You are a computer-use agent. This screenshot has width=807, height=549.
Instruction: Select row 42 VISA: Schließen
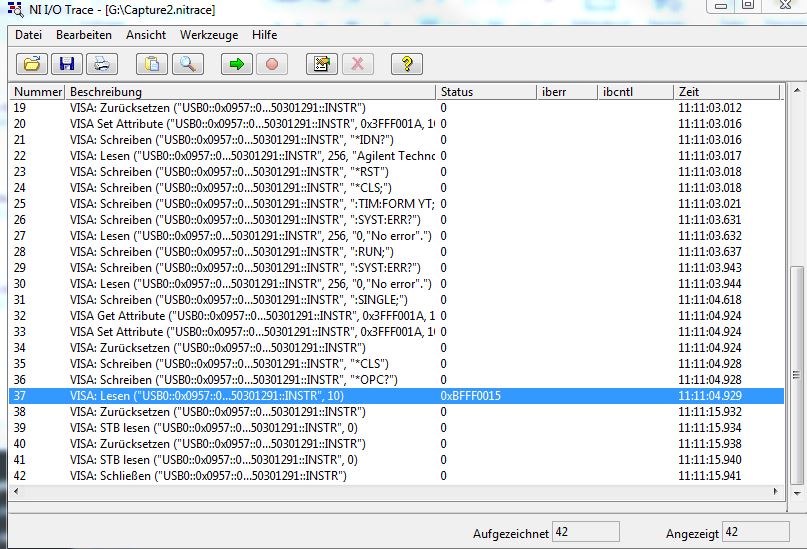point(396,475)
